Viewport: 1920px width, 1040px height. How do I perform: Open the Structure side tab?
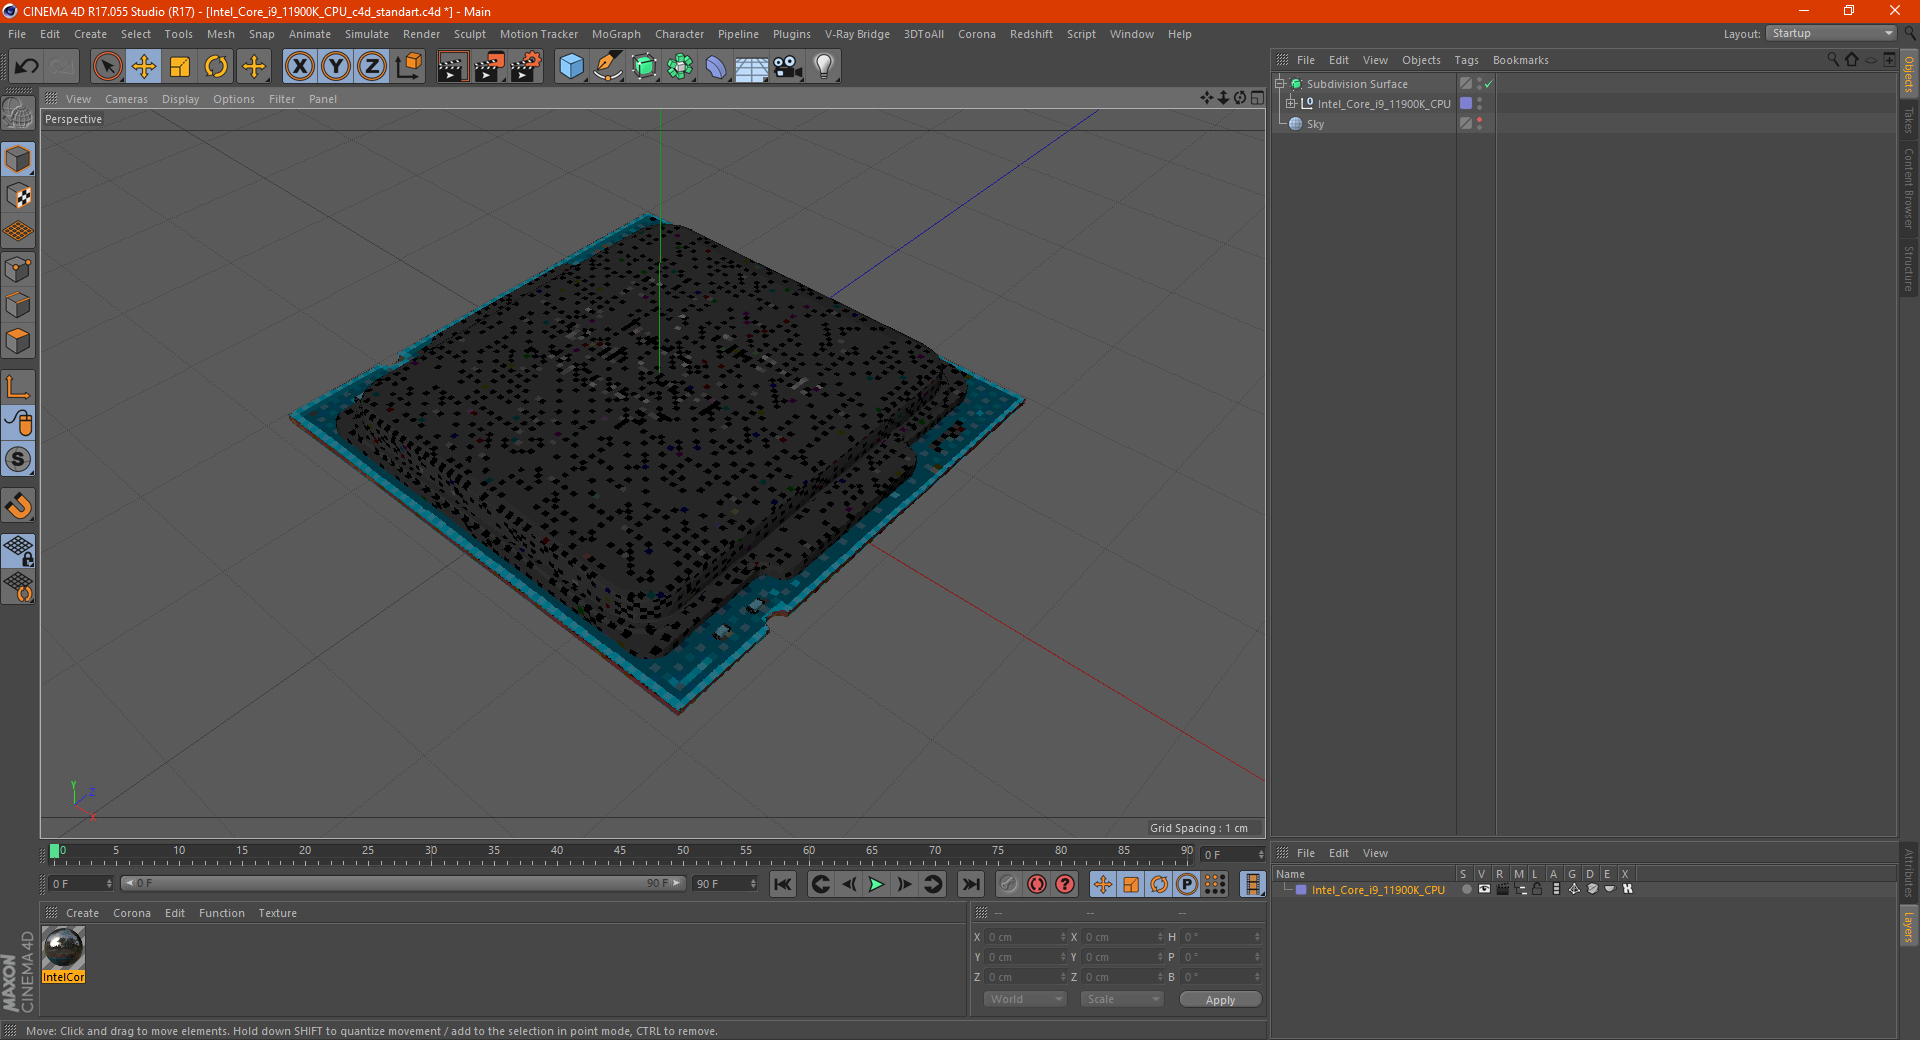pos(1908,268)
